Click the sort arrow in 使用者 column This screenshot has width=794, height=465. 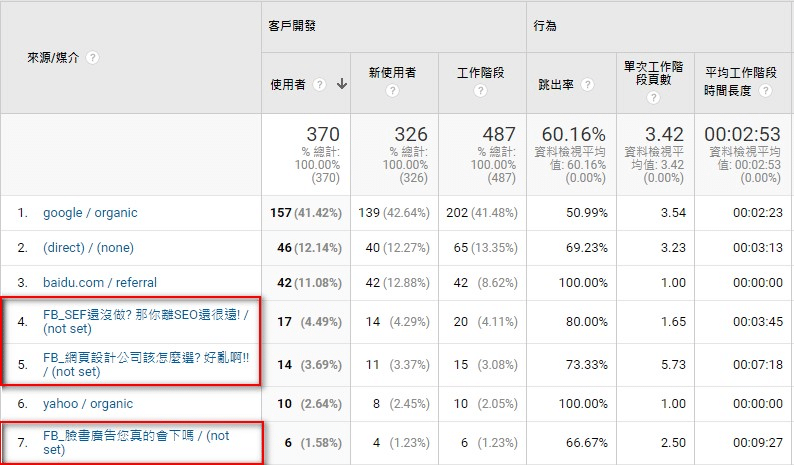(342, 85)
